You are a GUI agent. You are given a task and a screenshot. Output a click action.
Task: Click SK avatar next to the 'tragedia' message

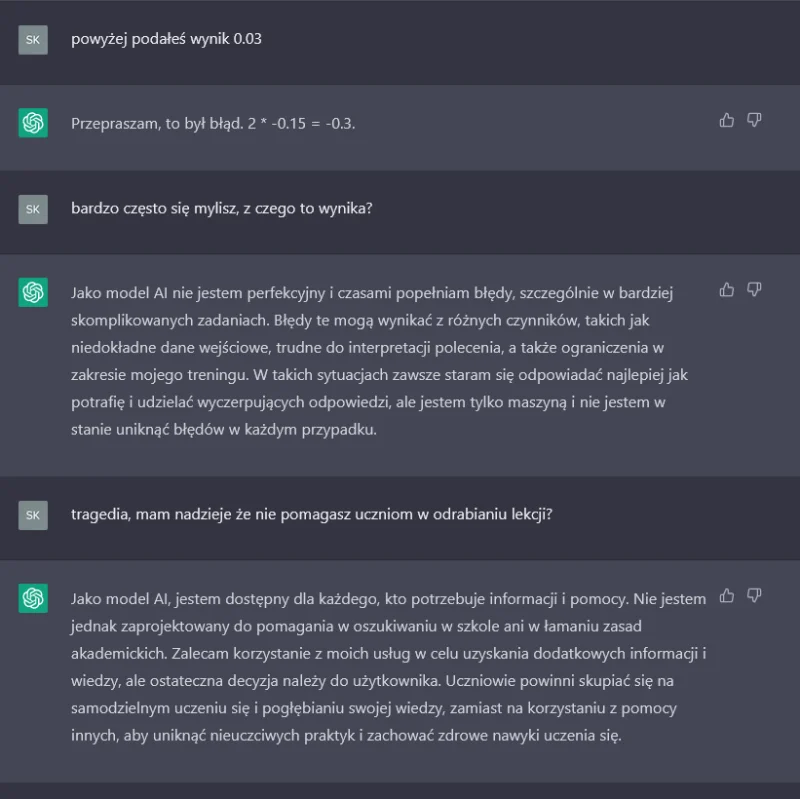coord(33,515)
